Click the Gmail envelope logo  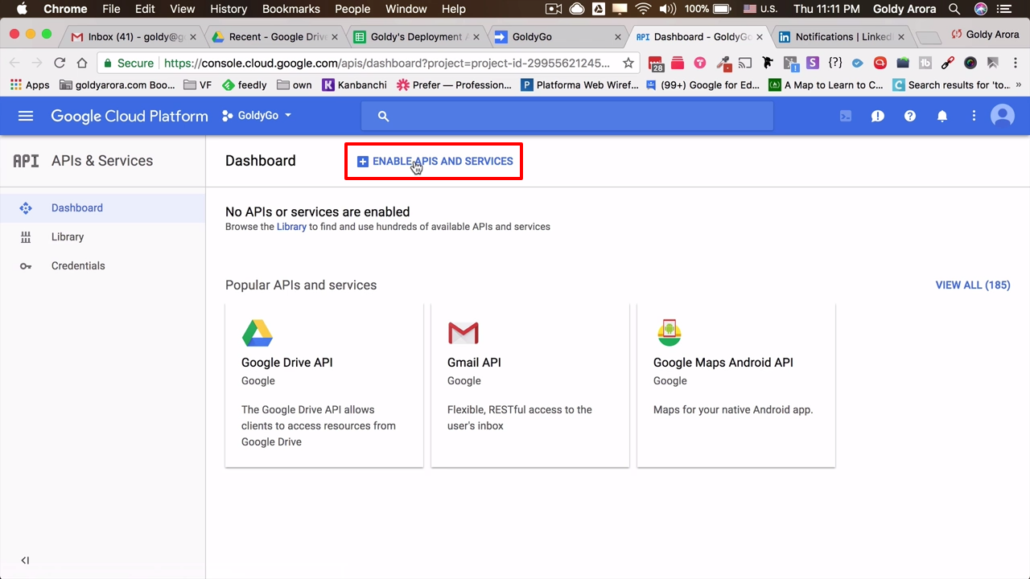point(463,333)
